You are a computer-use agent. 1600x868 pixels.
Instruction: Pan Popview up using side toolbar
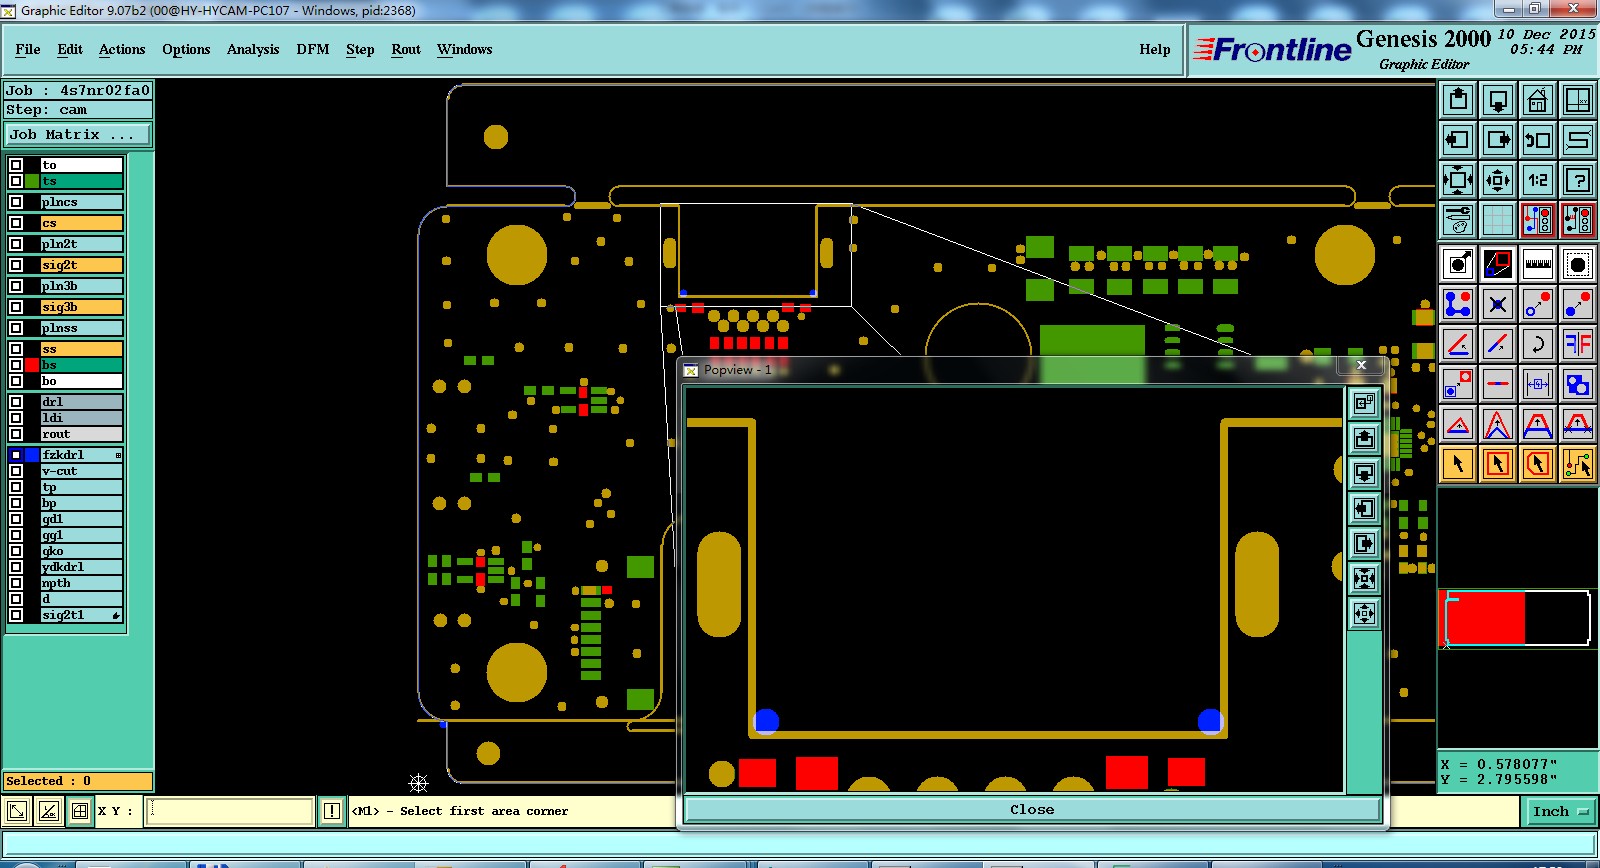[x=1364, y=438]
